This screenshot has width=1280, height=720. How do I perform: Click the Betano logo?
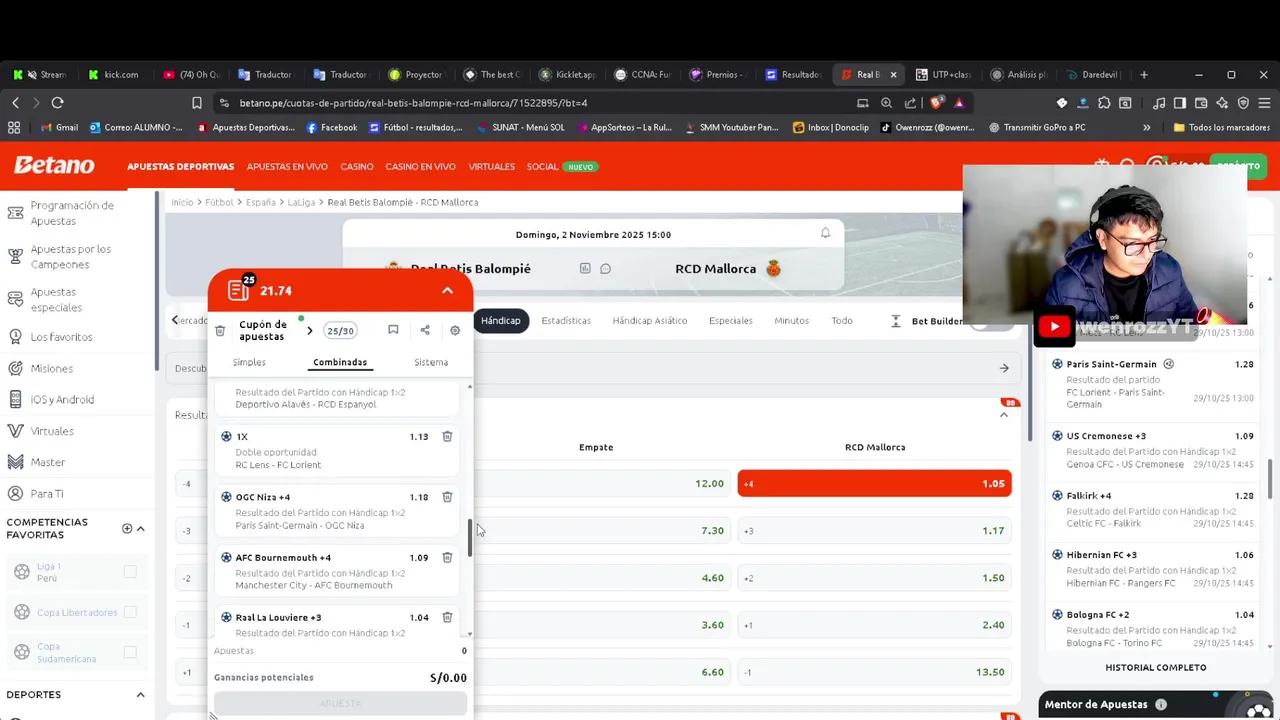pos(54,166)
